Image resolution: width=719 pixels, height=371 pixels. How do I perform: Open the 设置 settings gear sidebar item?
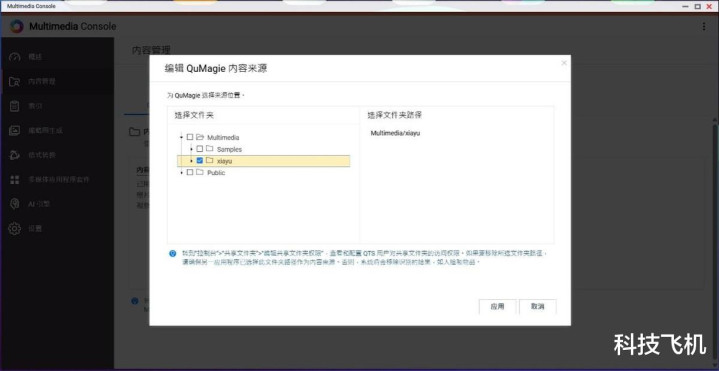[57, 228]
